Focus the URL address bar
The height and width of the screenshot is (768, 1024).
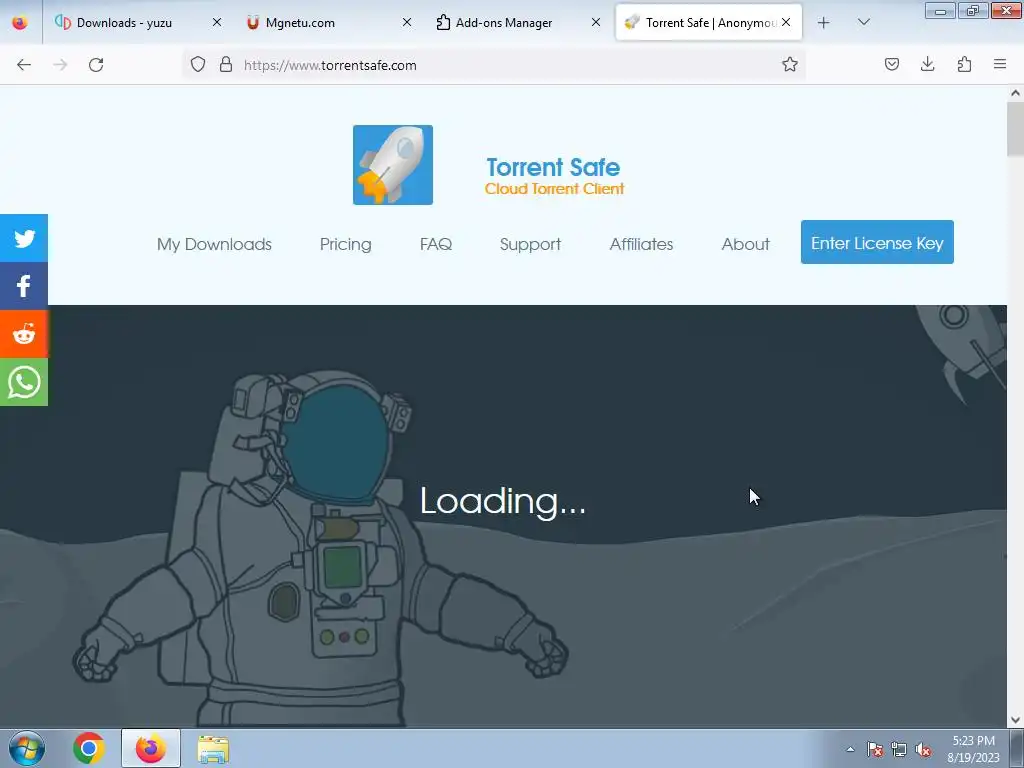tap(496, 65)
